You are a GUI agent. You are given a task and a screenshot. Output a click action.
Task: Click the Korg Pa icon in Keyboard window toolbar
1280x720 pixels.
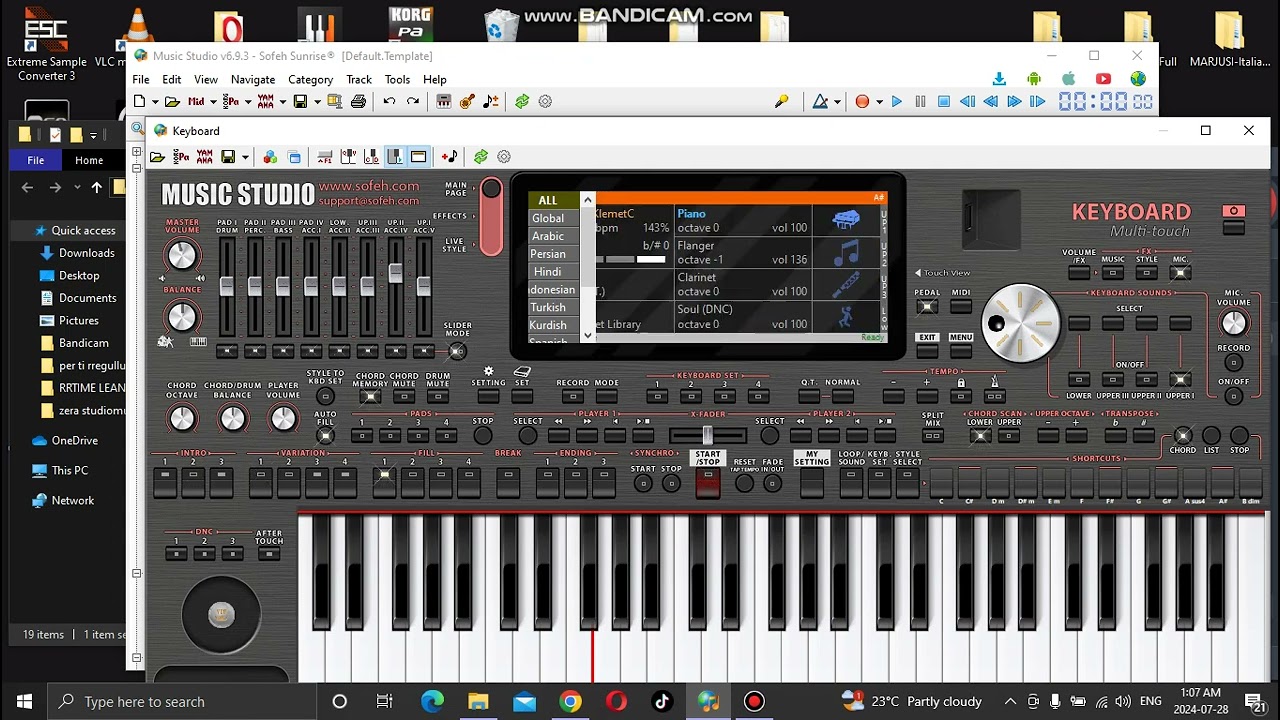point(181,157)
